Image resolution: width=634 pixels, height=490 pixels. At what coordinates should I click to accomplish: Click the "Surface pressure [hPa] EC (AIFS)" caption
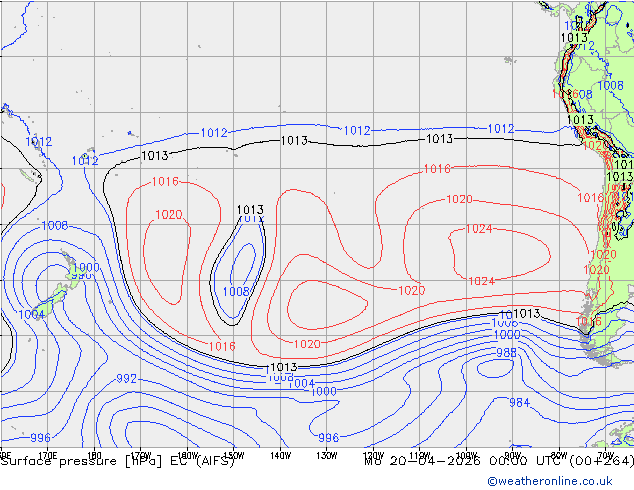pos(118,461)
